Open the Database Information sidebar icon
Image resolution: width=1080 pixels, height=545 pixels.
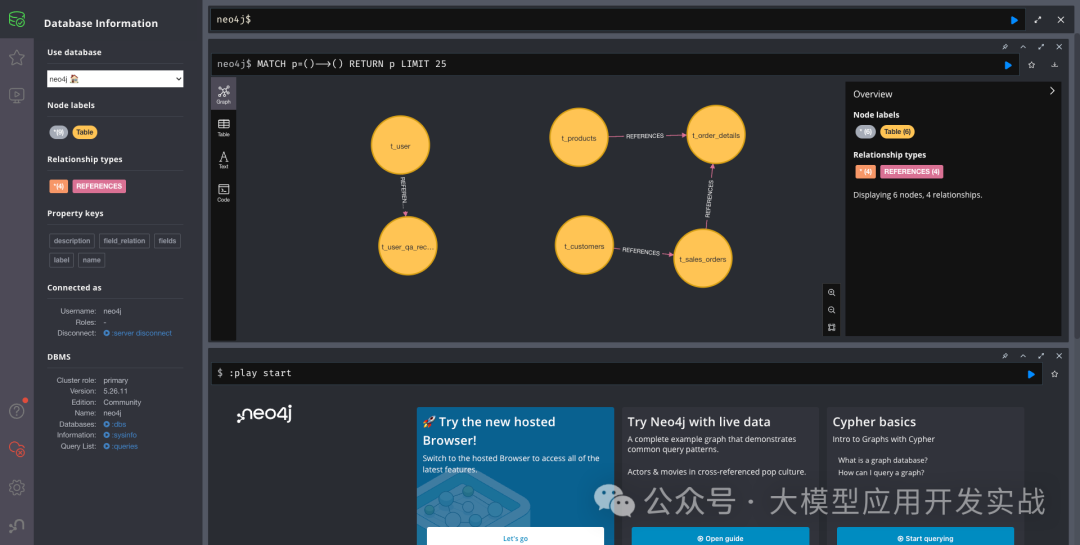[x=17, y=19]
